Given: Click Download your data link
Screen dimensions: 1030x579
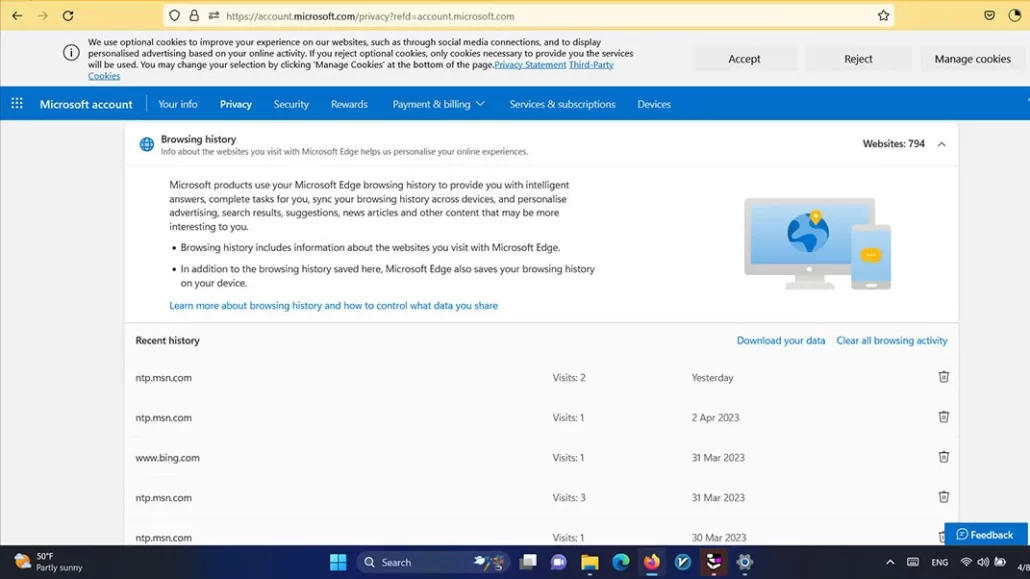Looking at the screenshot, I should pyautogui.click(x=781, y=340).
